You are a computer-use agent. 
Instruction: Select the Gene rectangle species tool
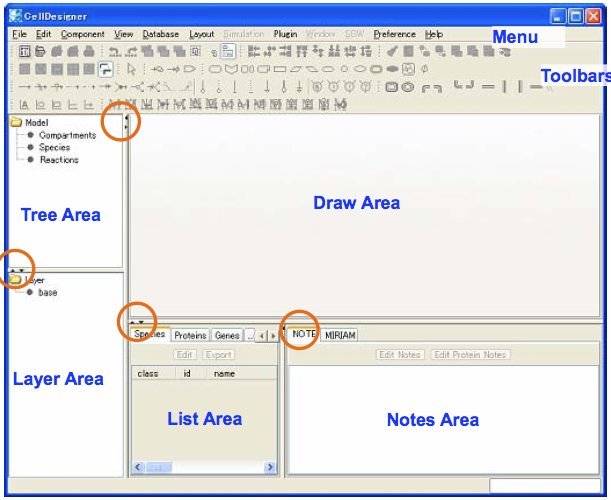[280, 69]
